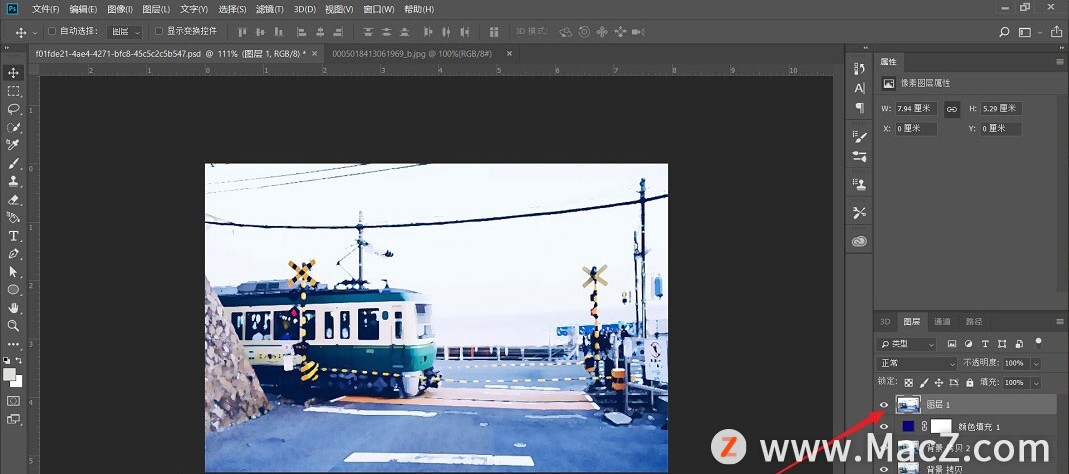Click the W width input field
The height and width of the screenshot is (474, 1069).
[x=915, y=108]
